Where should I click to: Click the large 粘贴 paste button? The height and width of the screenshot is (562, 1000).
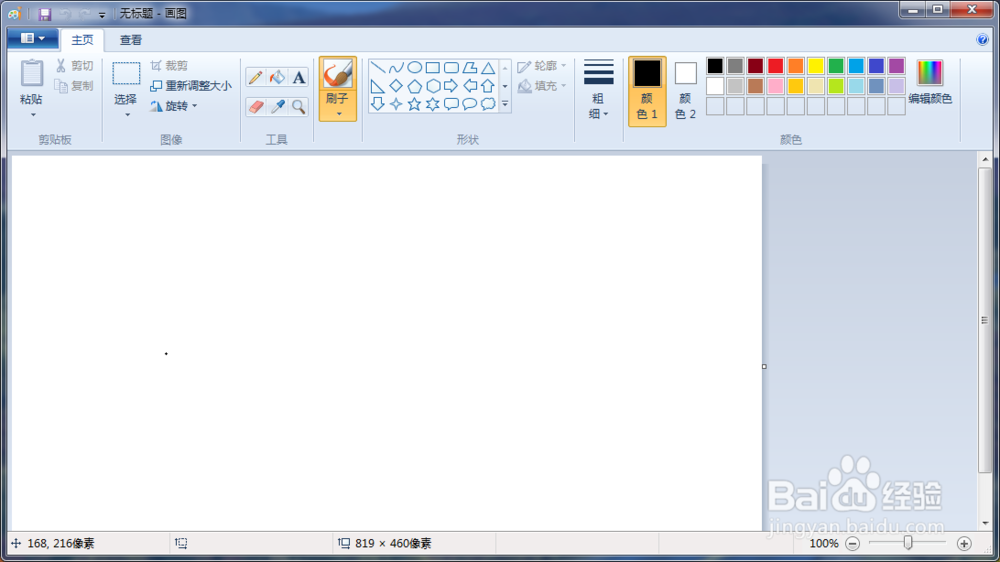click(x=31, y=82)
